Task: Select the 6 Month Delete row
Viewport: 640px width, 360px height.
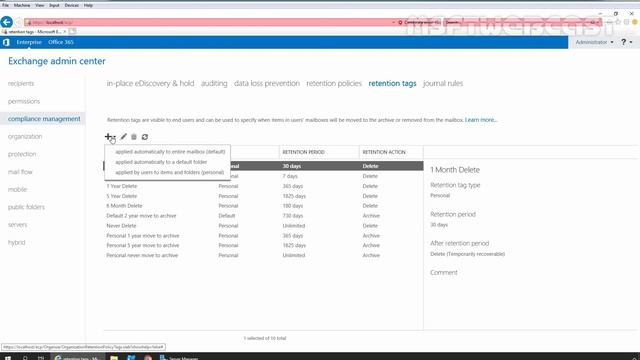Action: [263, 206]
